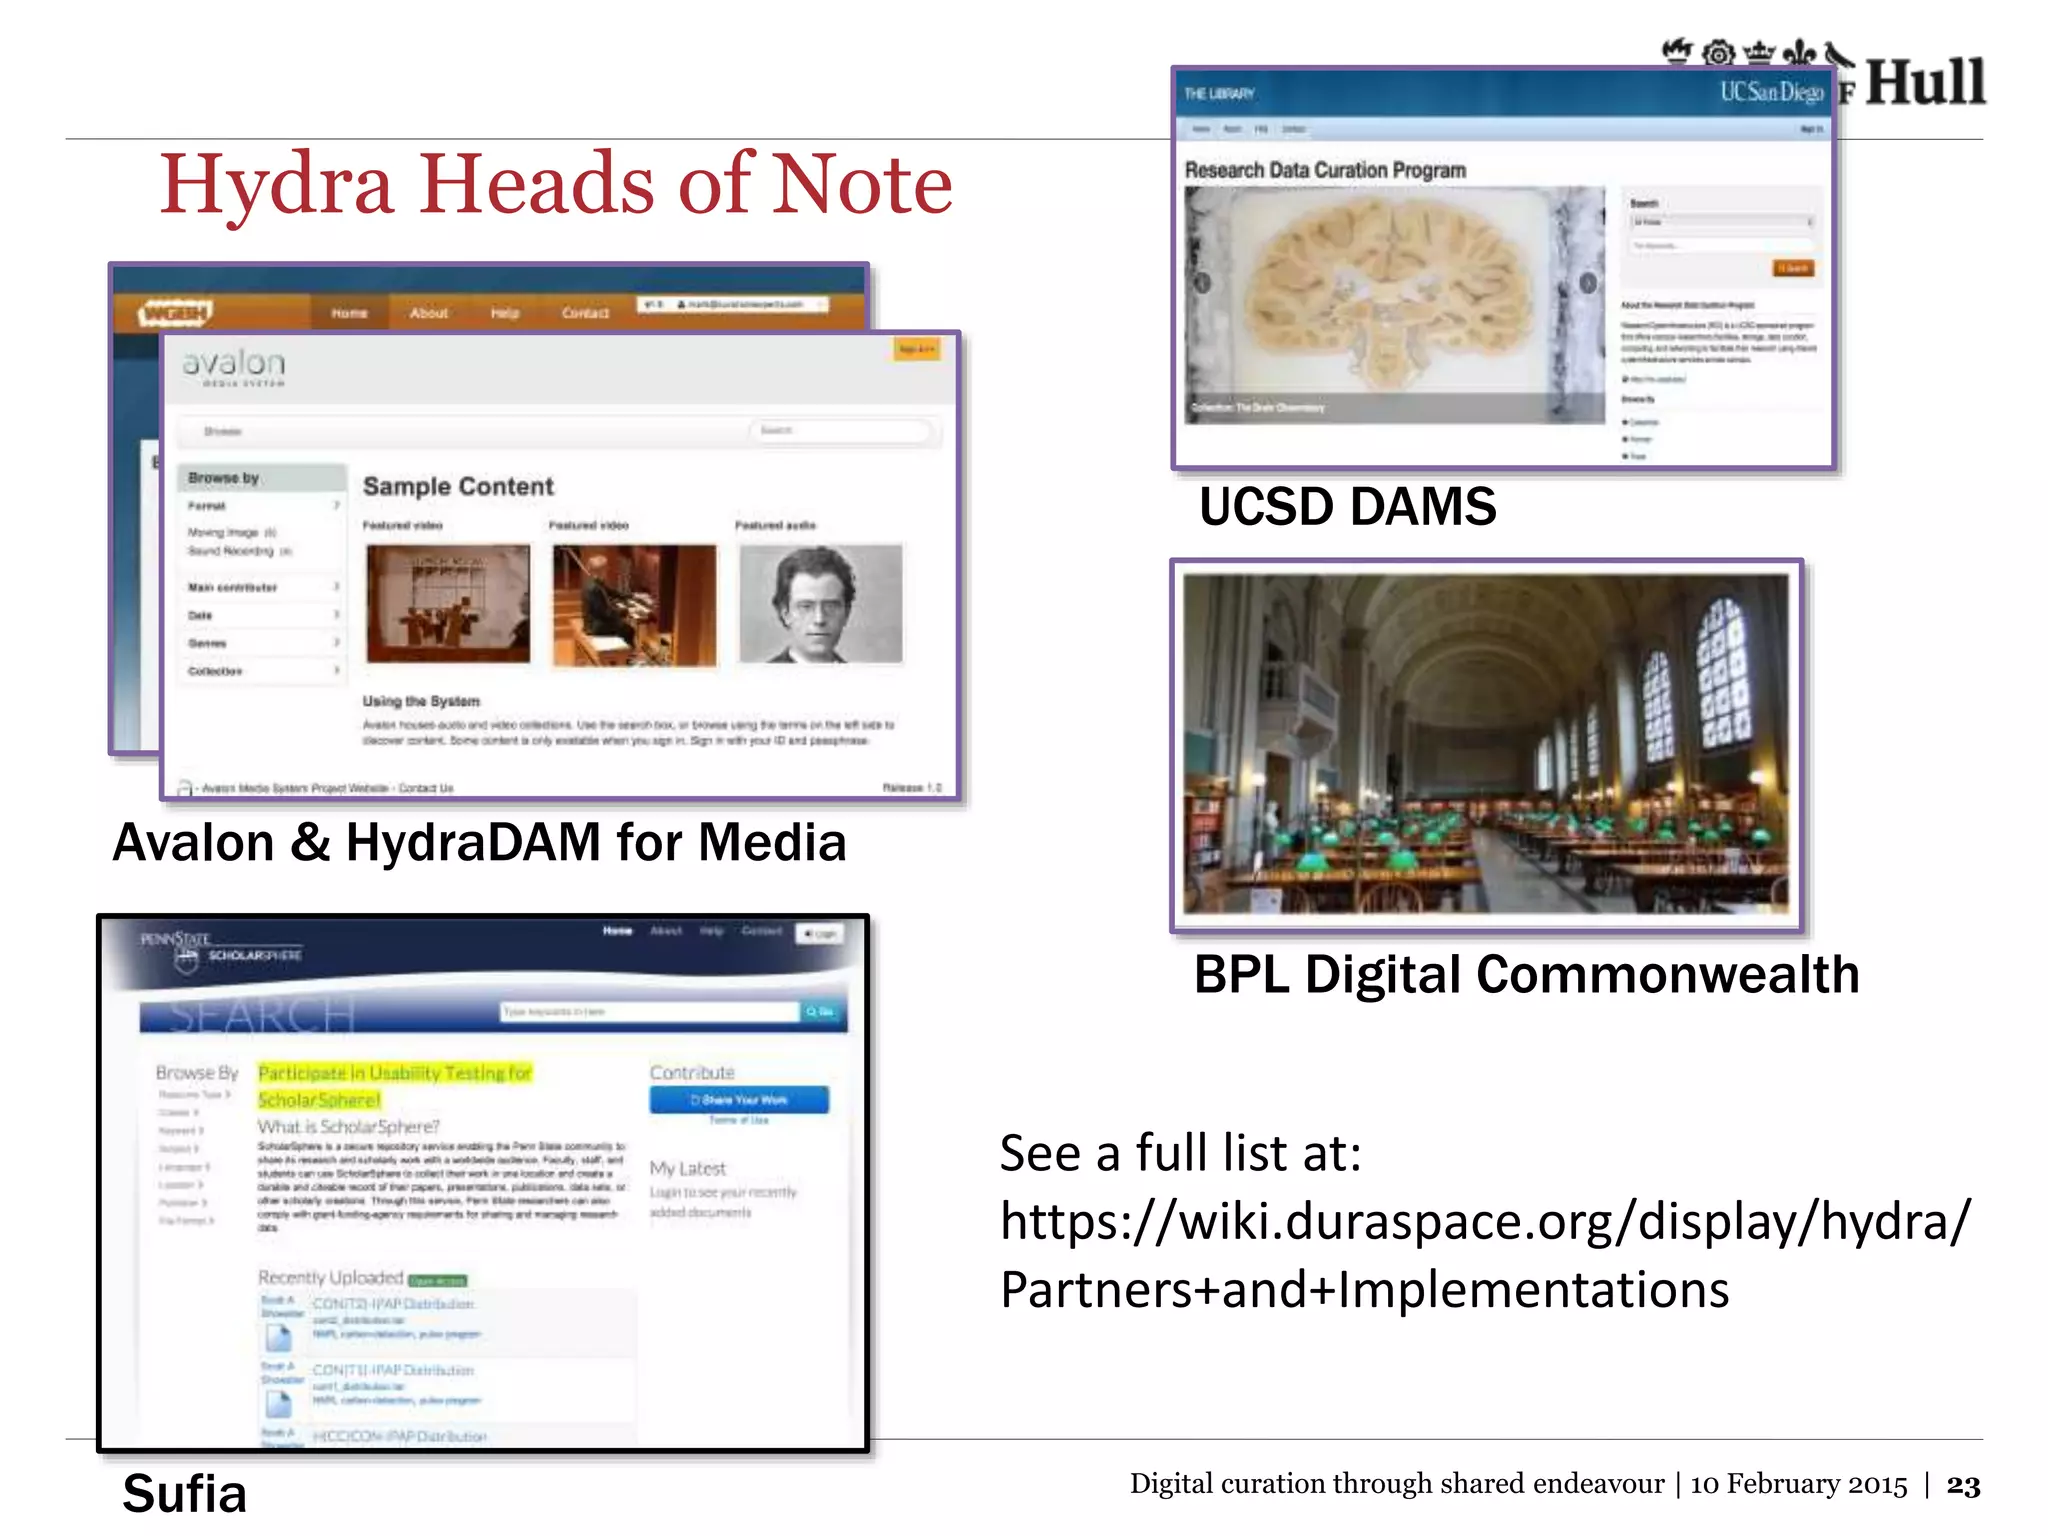Go to previous brain carousel slide

[x=1203, y=283]
